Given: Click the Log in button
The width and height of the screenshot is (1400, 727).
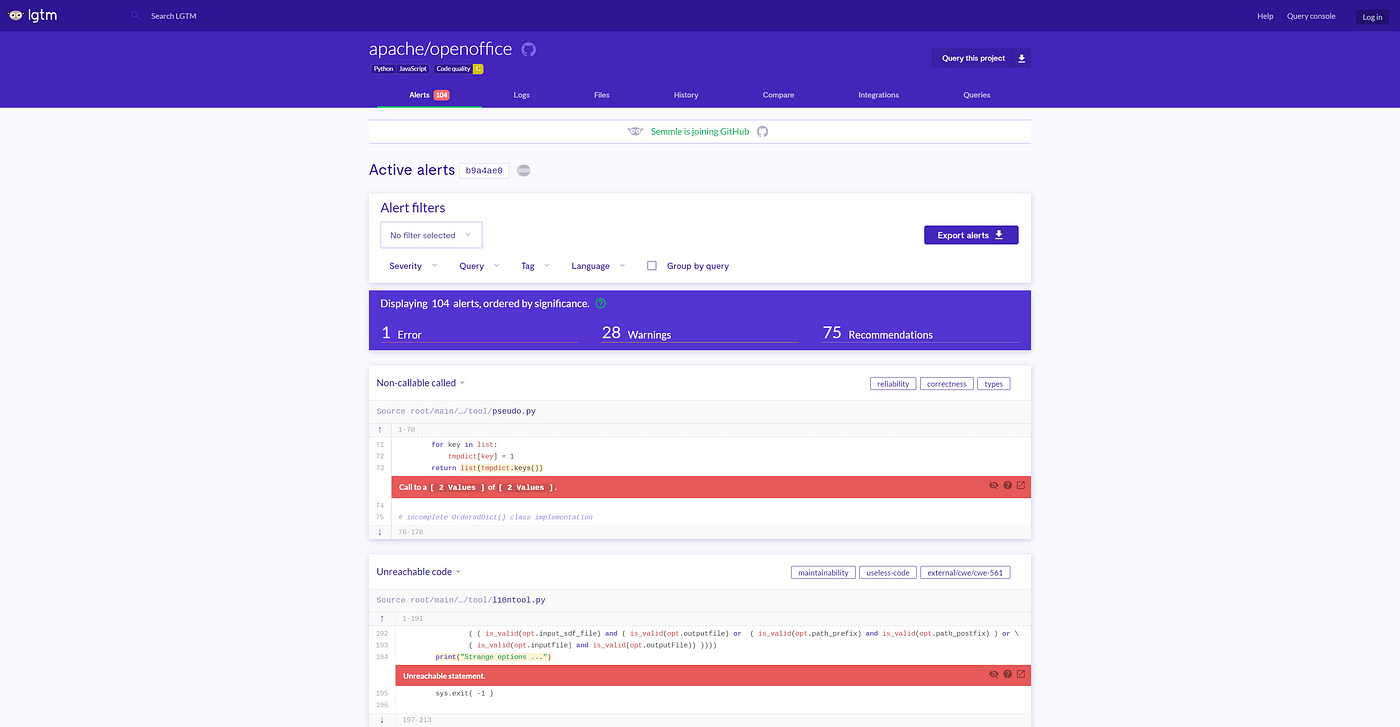Looking at the screenshot, I should [1372, 17].
